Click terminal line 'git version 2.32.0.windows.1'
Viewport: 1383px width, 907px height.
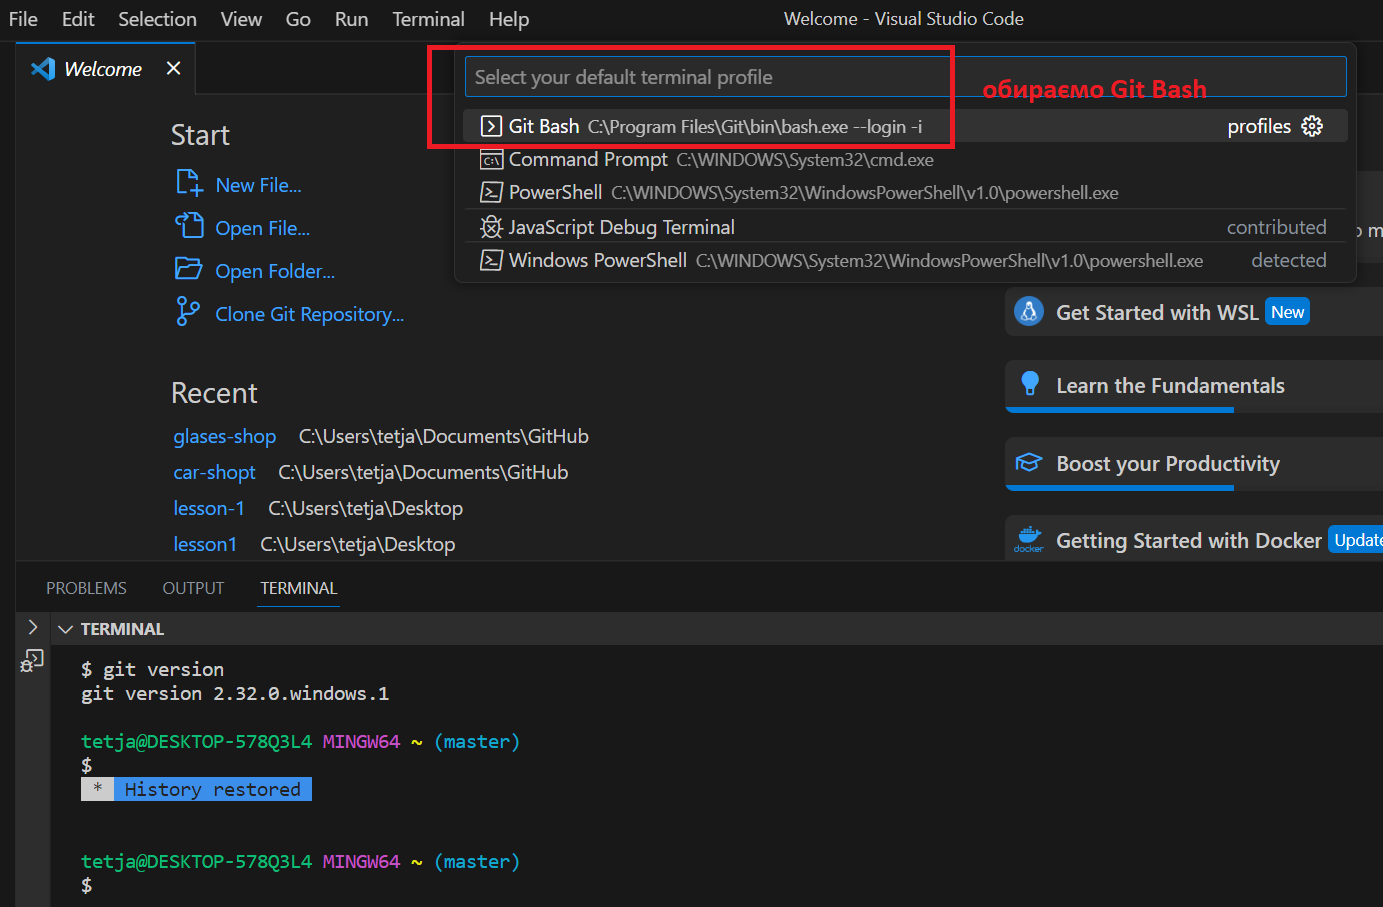tap(235, 693)
